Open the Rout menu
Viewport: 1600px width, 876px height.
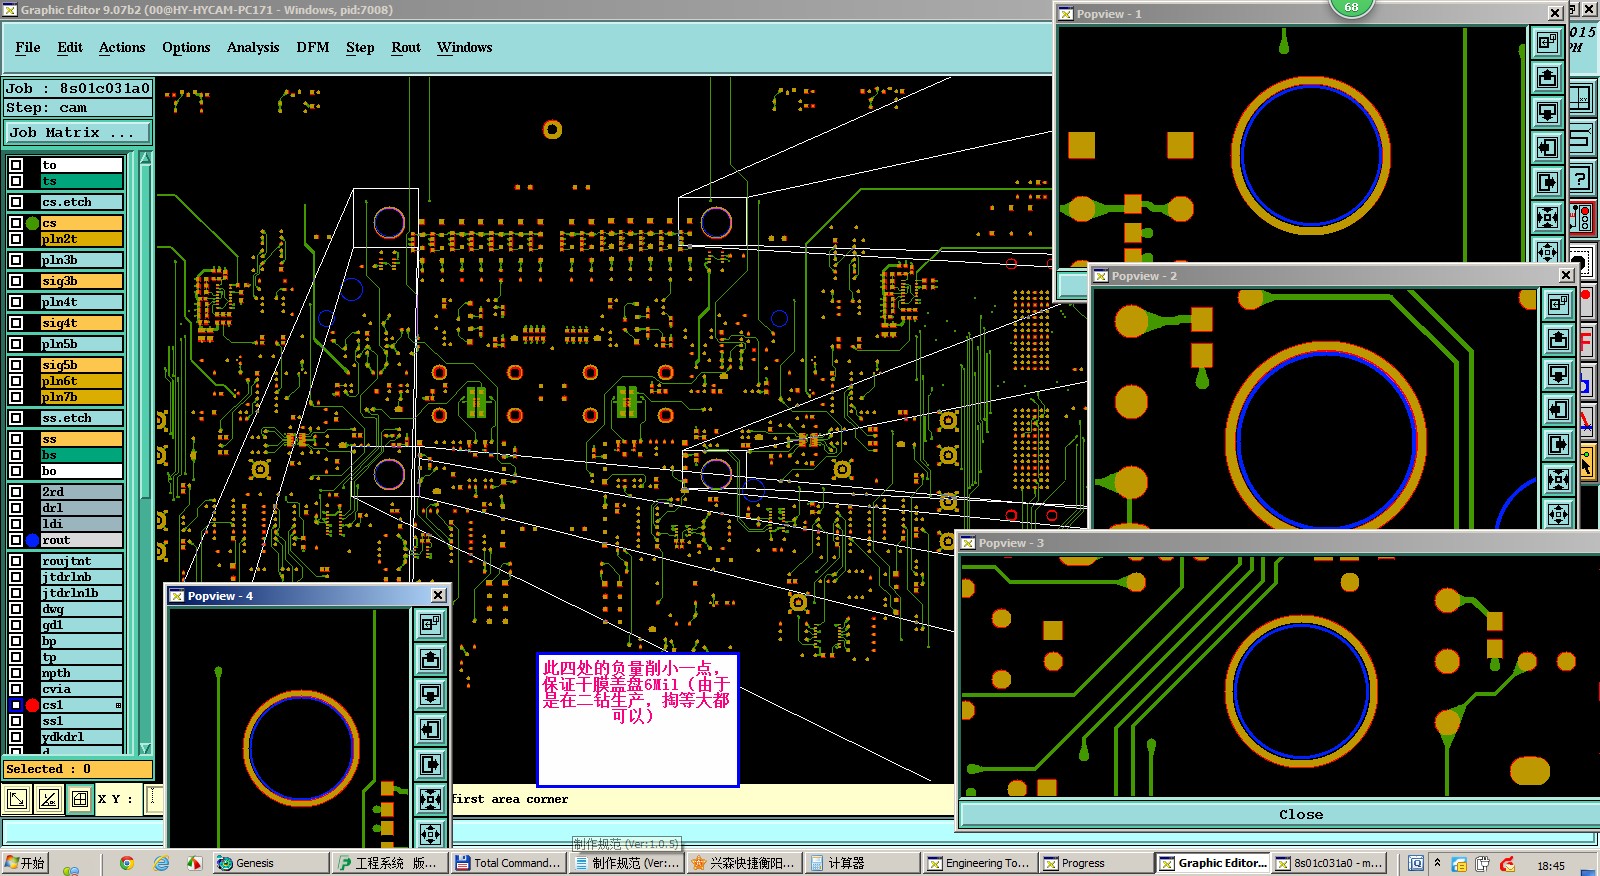pyautogui.click(x=406, y=47)
